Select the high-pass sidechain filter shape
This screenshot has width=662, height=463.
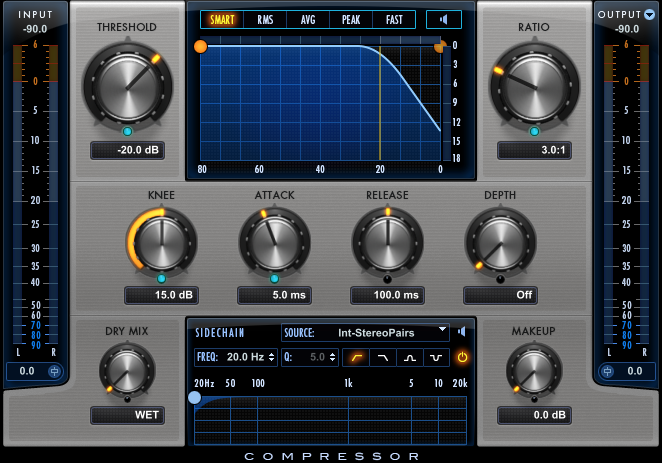356,357
